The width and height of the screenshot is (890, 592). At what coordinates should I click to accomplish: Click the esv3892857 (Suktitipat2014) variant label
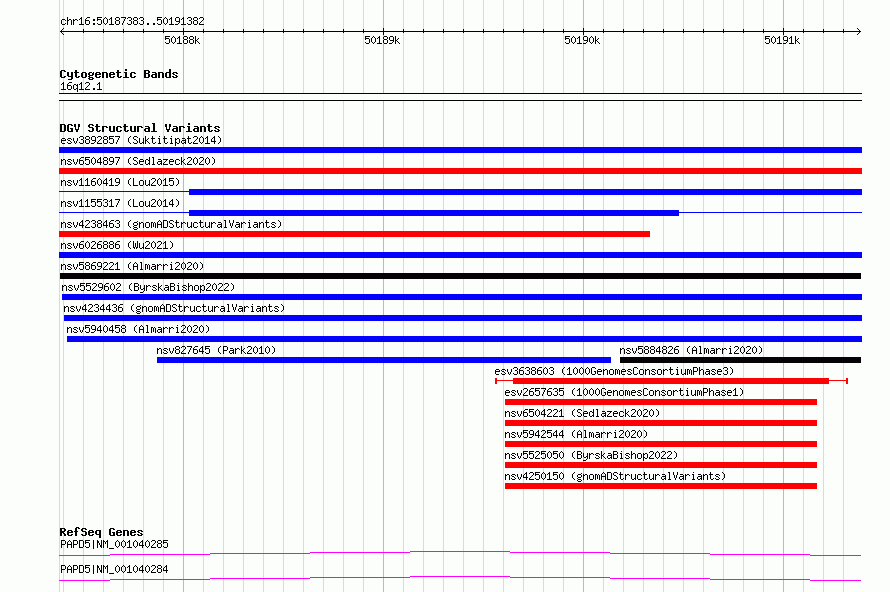(x=141, y=140)
